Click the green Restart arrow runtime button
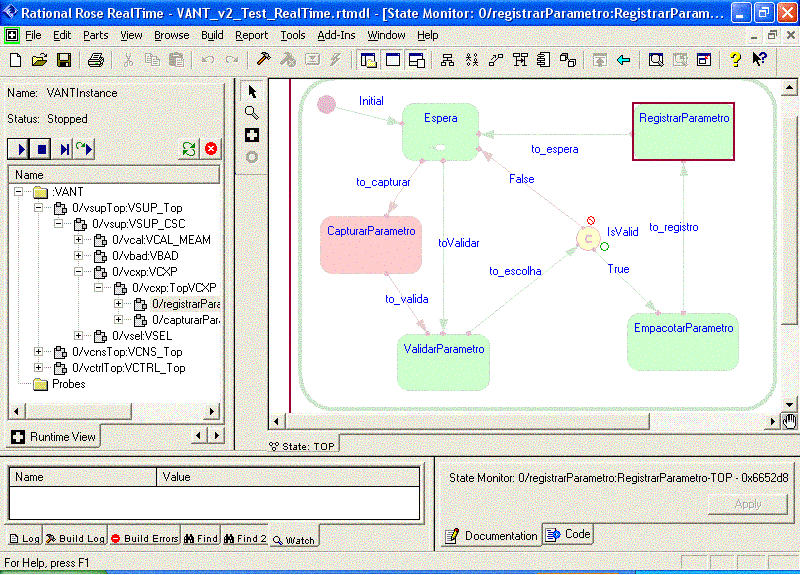The image size is (802, 575). tap(84, 149)
